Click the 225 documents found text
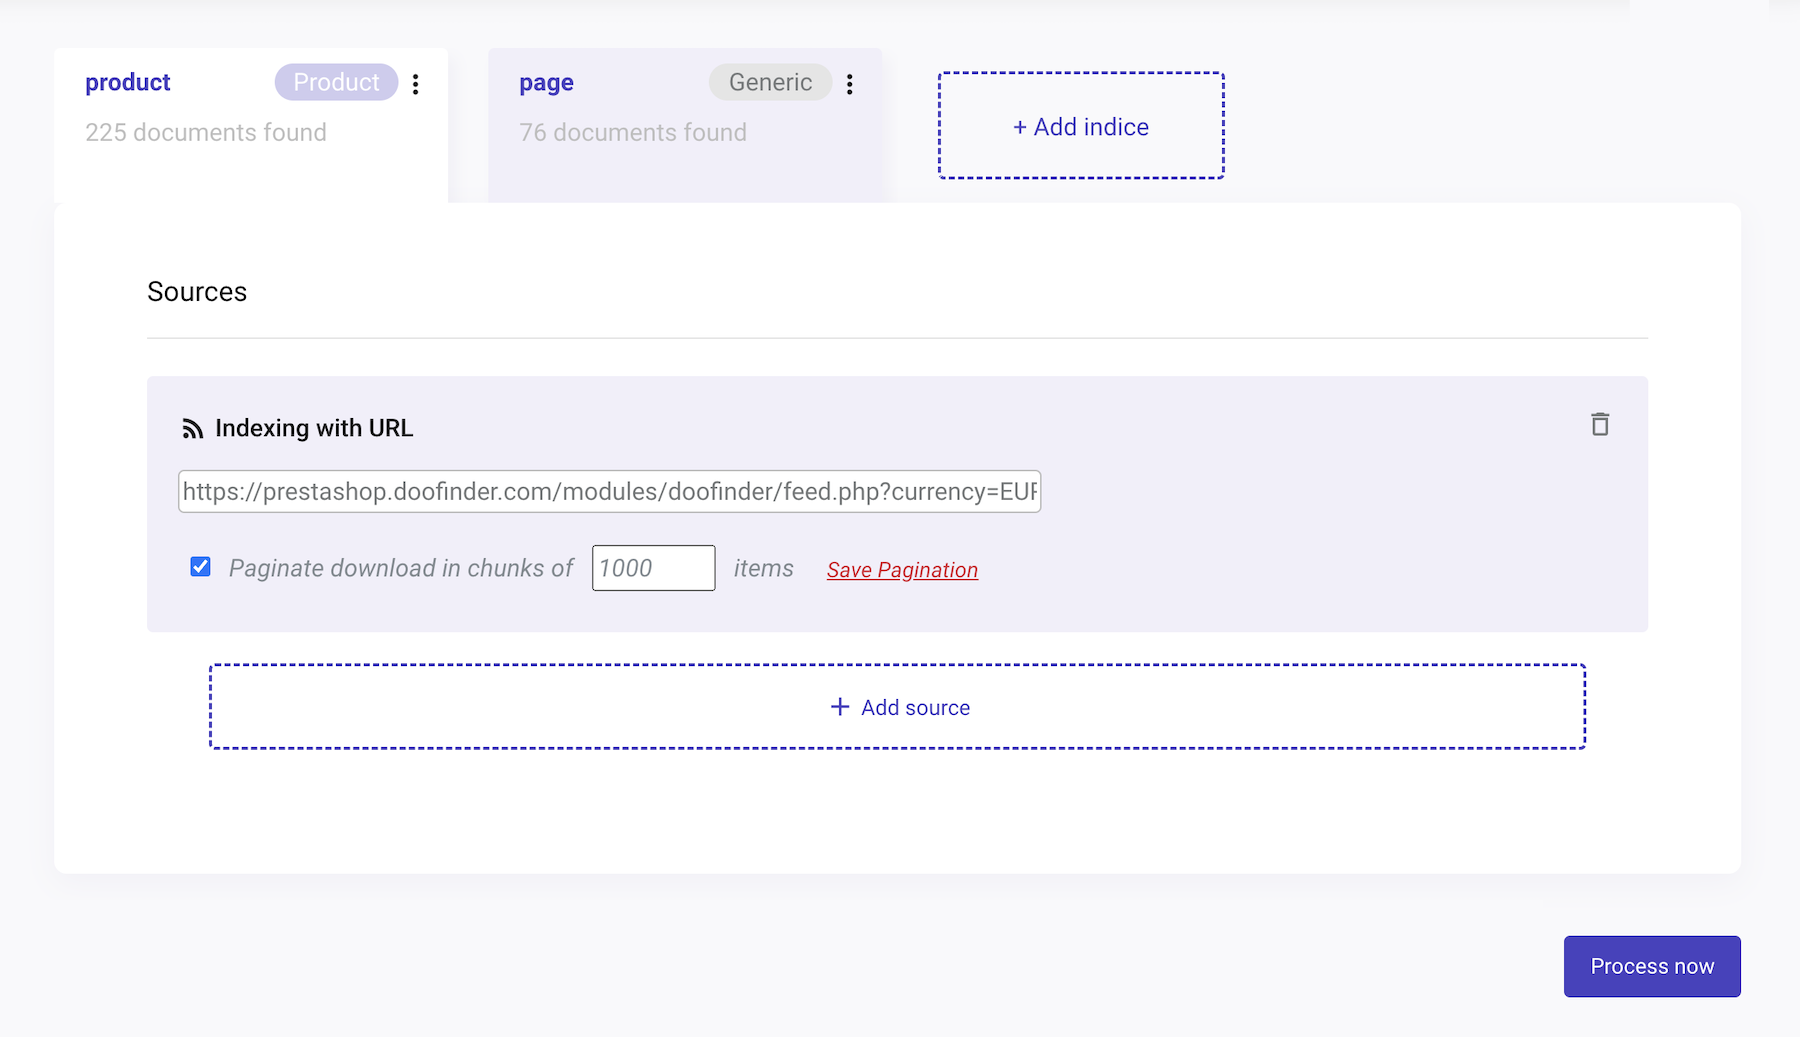 (206, 132)
